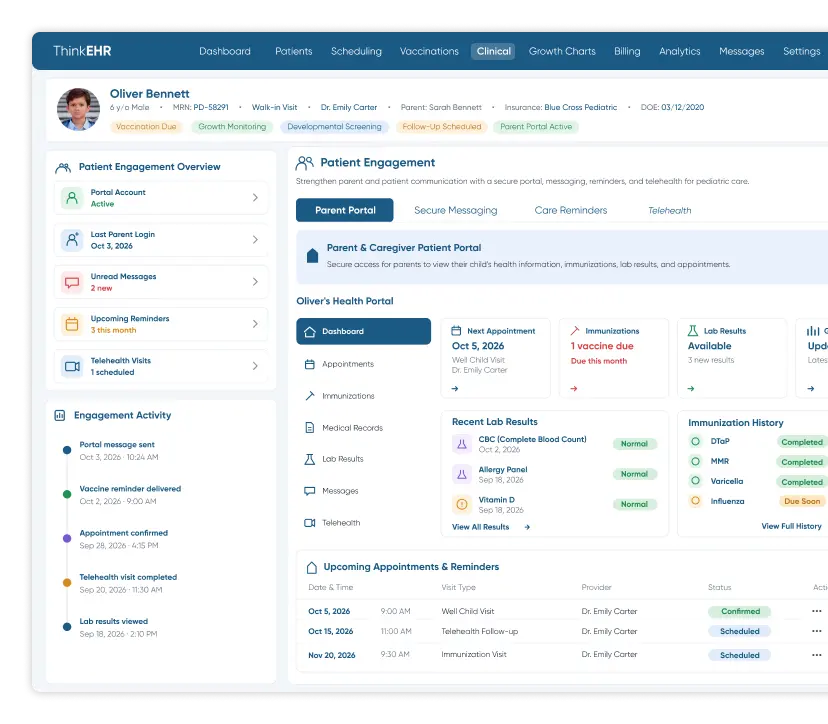Click the Allergy Panel flask icon
The width and height of the screenshot is (828, 724).
click(x=462, y=474)
